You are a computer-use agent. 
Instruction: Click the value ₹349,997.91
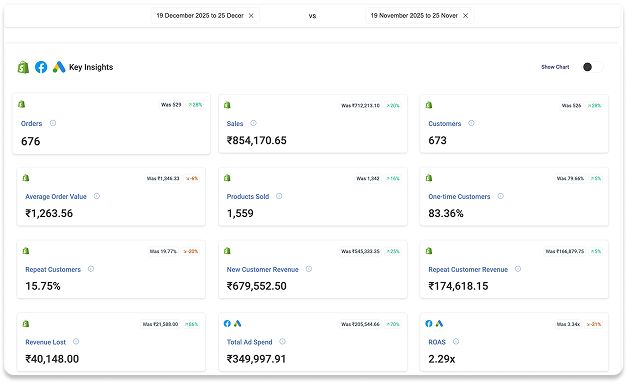(256, 359)
